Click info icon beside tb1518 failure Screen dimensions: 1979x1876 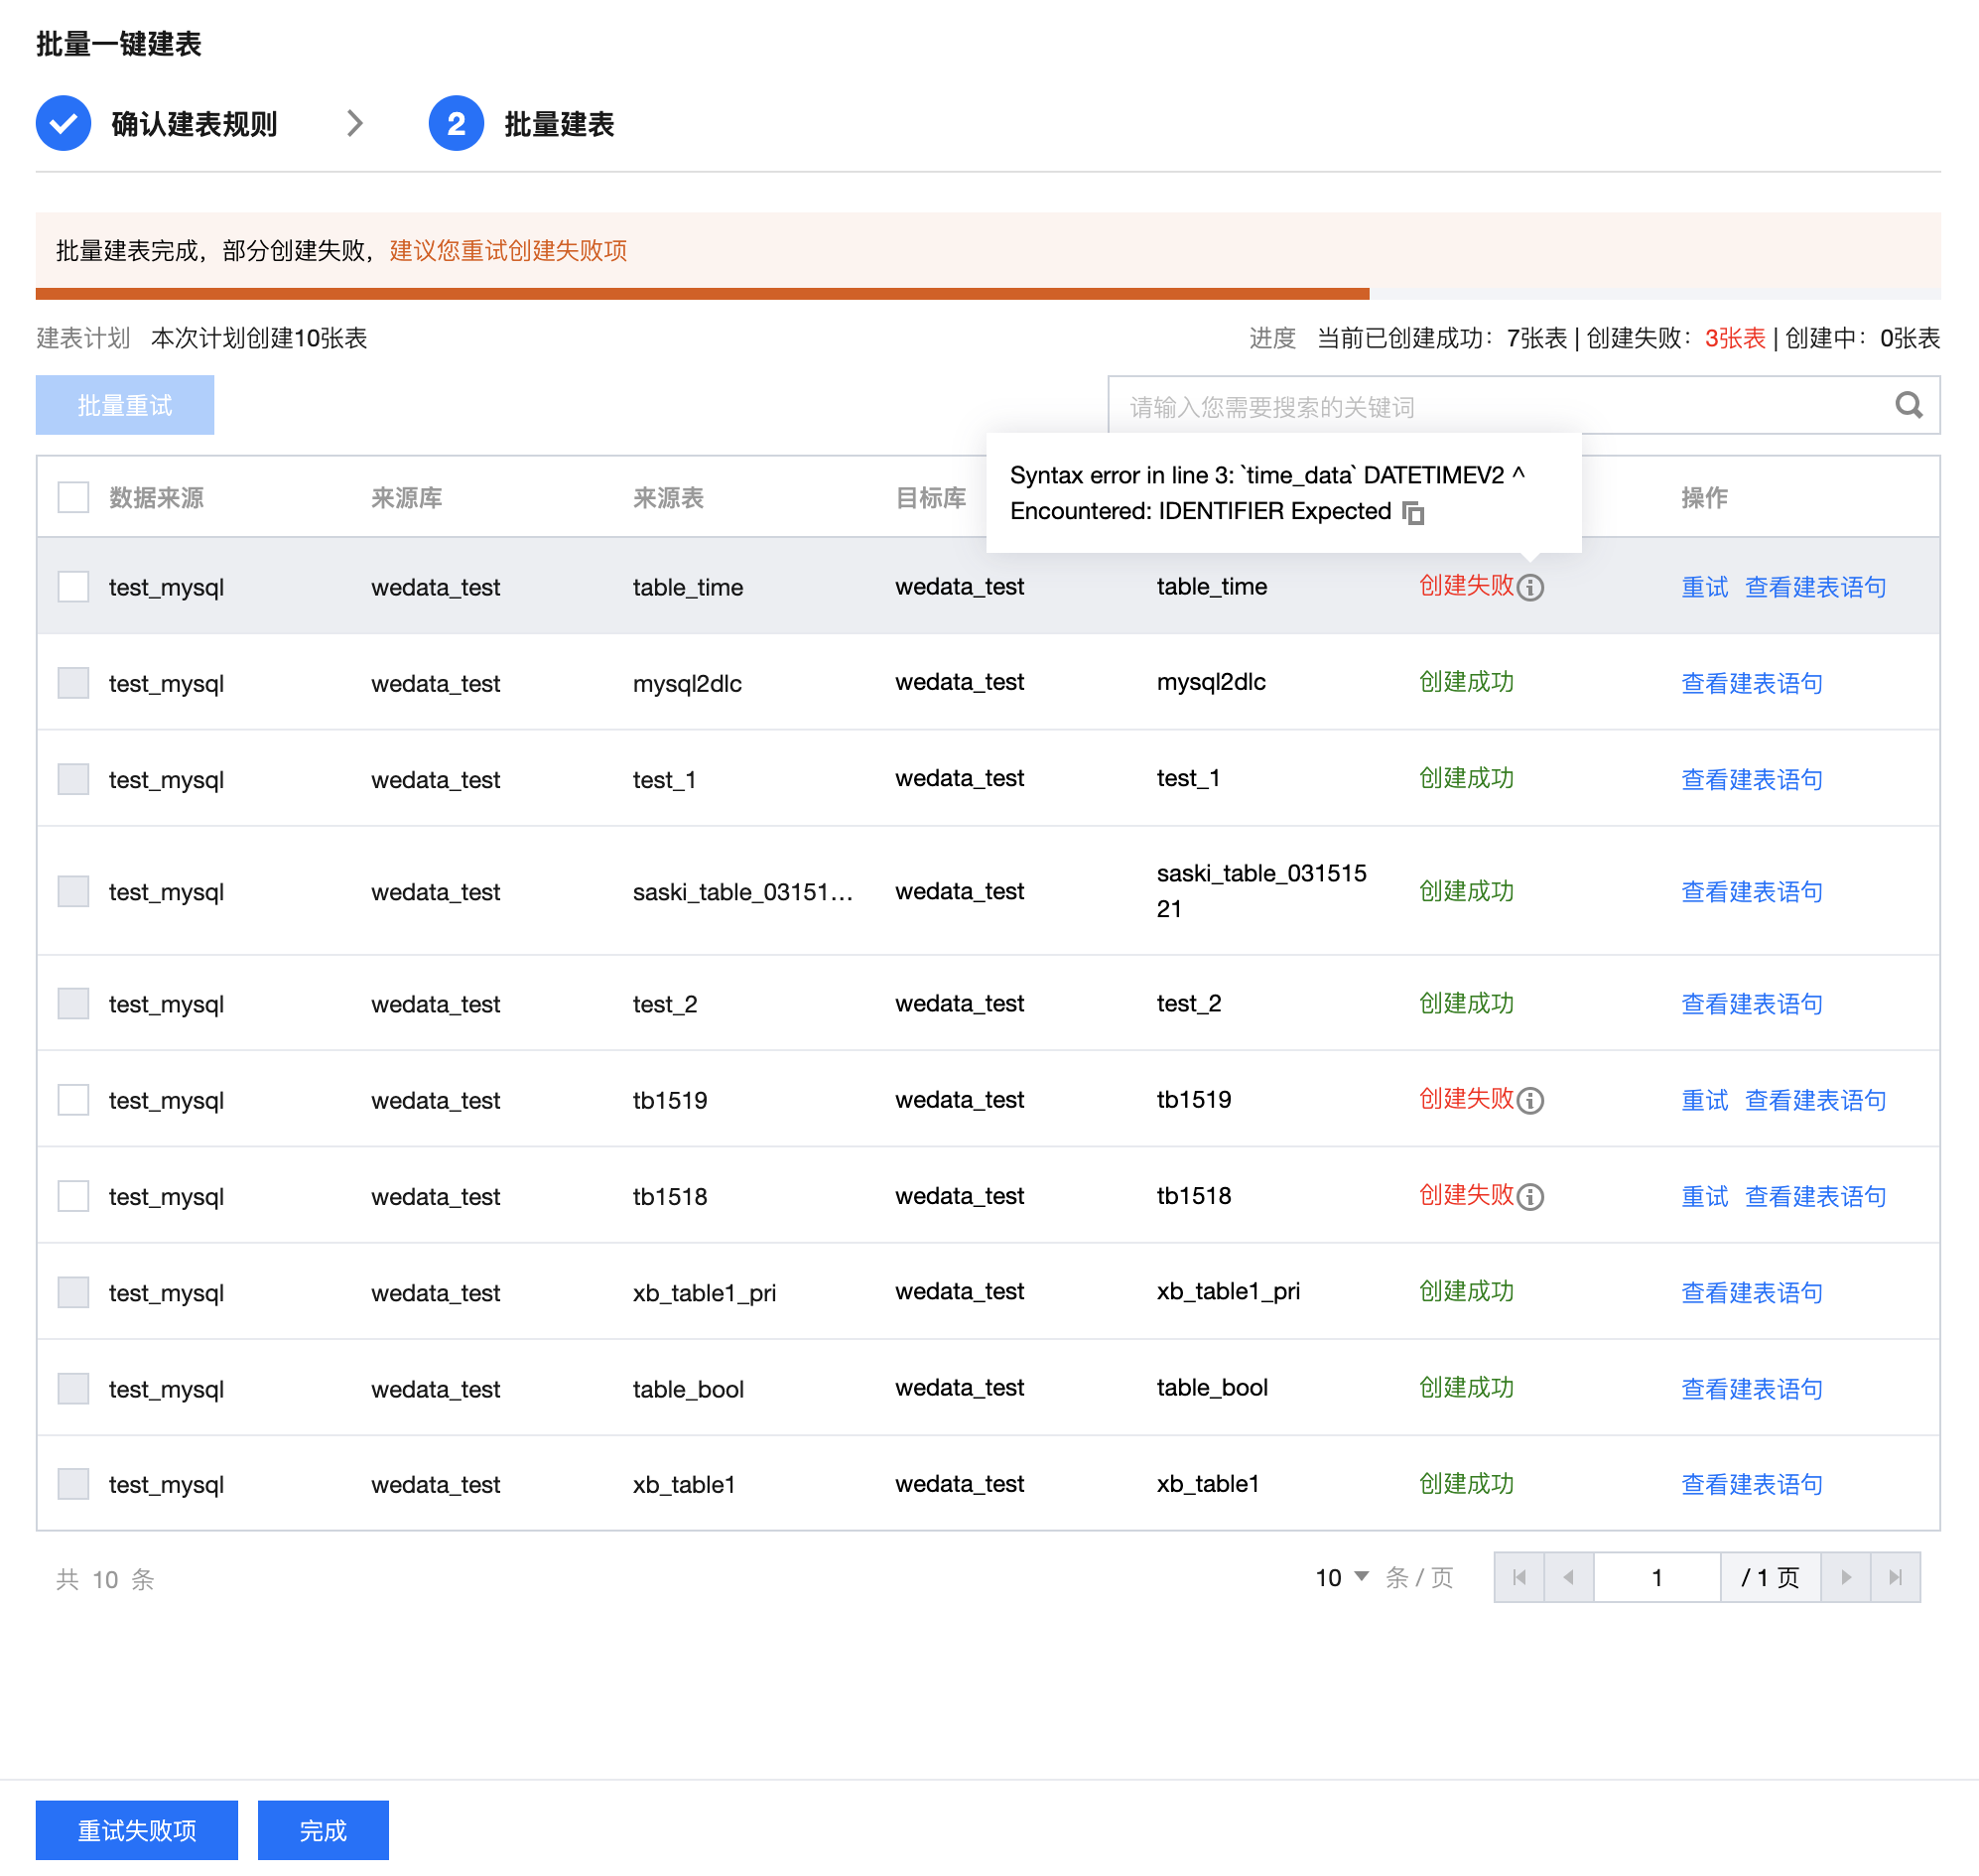[x=1529, y=1197]
